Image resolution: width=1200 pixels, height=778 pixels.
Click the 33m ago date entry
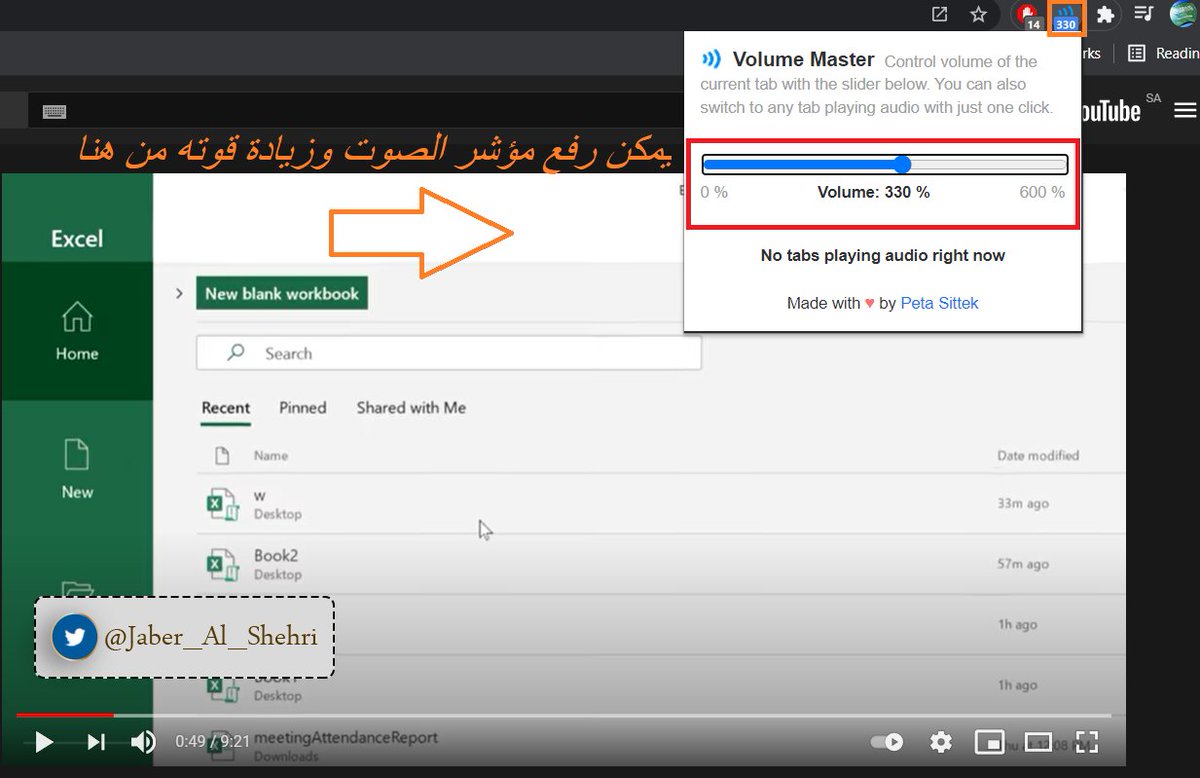pyautogui.click(x=1023, y=504)
